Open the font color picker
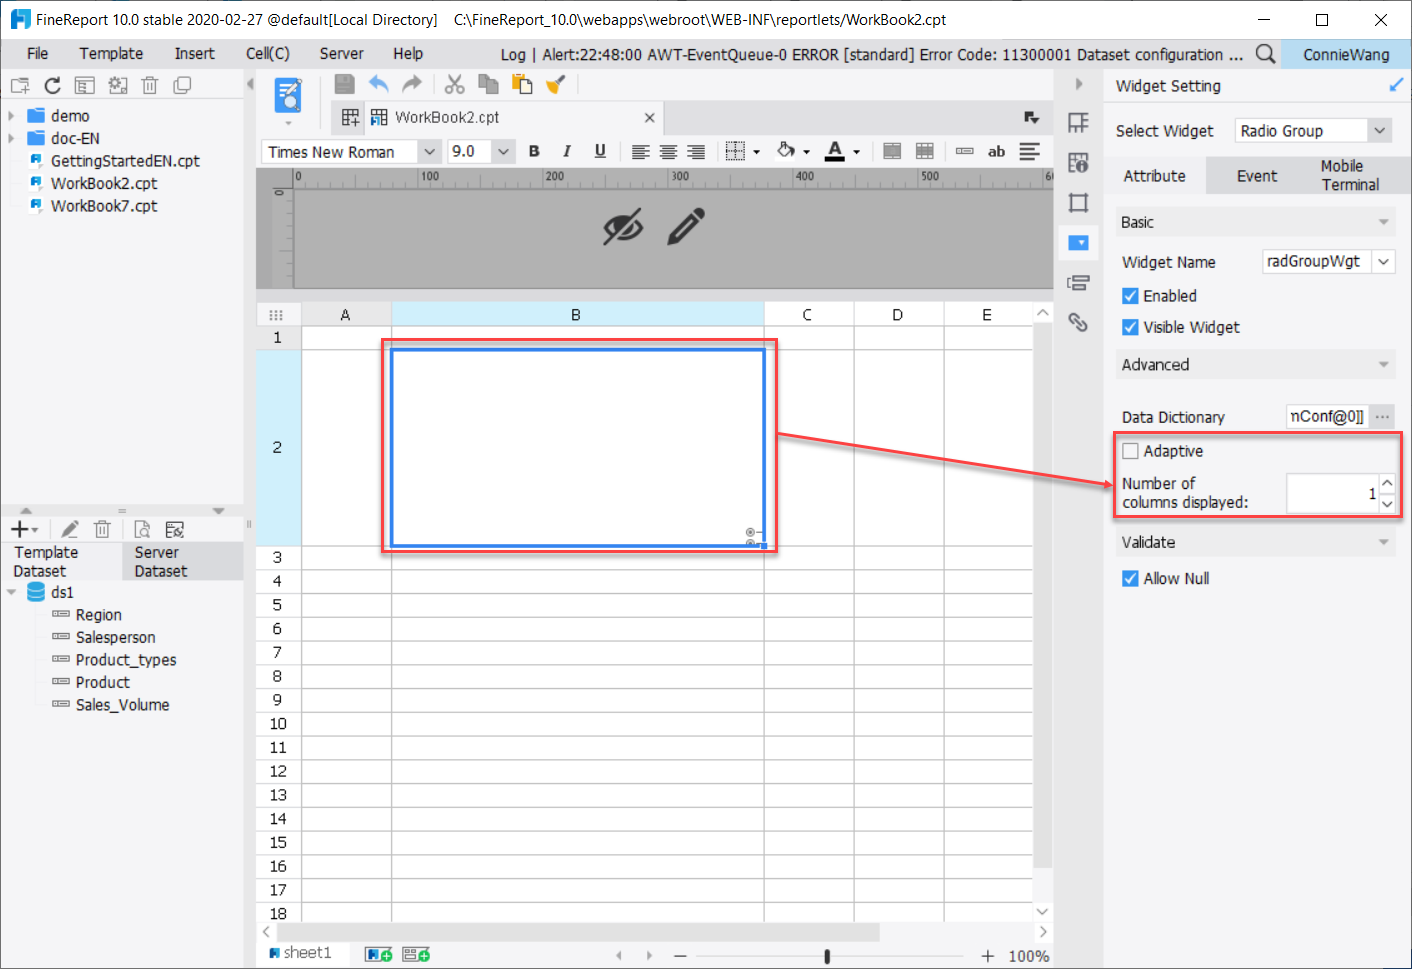The height and width of the screenshot is (969, 1412). [841, 151]
